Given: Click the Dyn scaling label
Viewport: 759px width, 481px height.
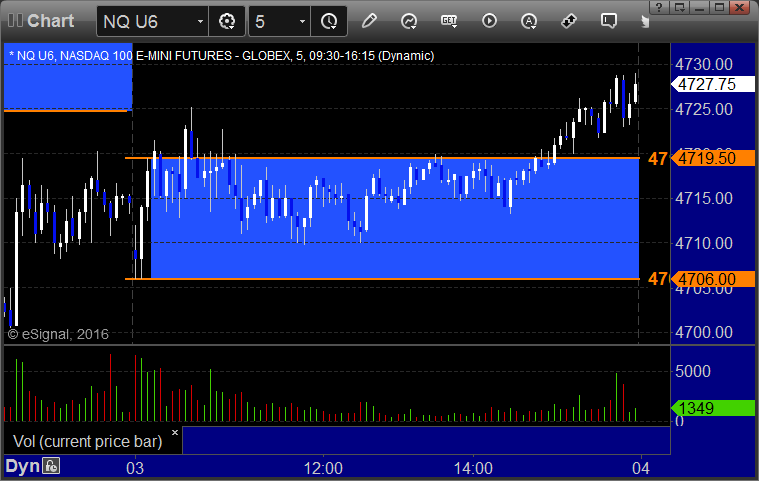Looking at the screenshot, I should (x=22, y=466).
